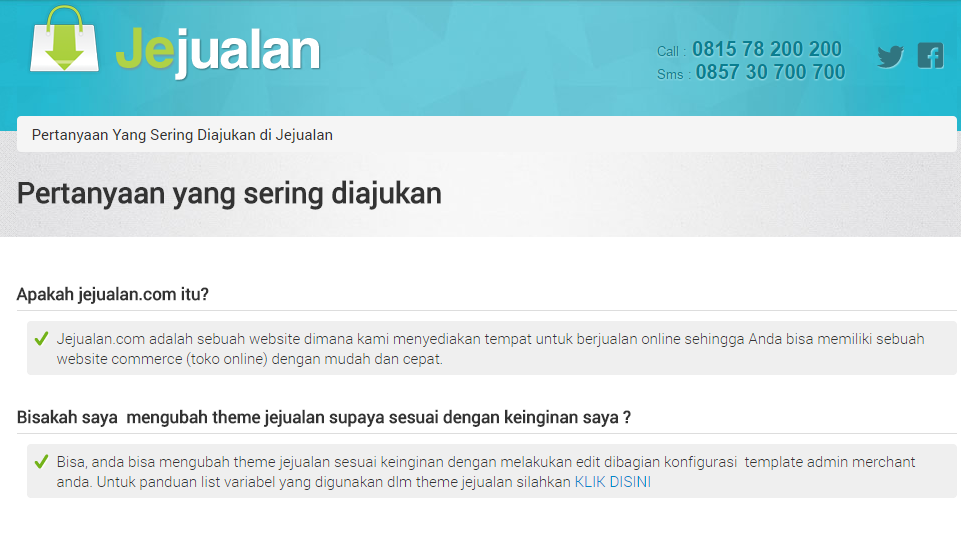Screen dimensions: 961x540
Task: Click the page heading Pertanyaan yang sering diajukan
Action: click(x=229, y=193)
